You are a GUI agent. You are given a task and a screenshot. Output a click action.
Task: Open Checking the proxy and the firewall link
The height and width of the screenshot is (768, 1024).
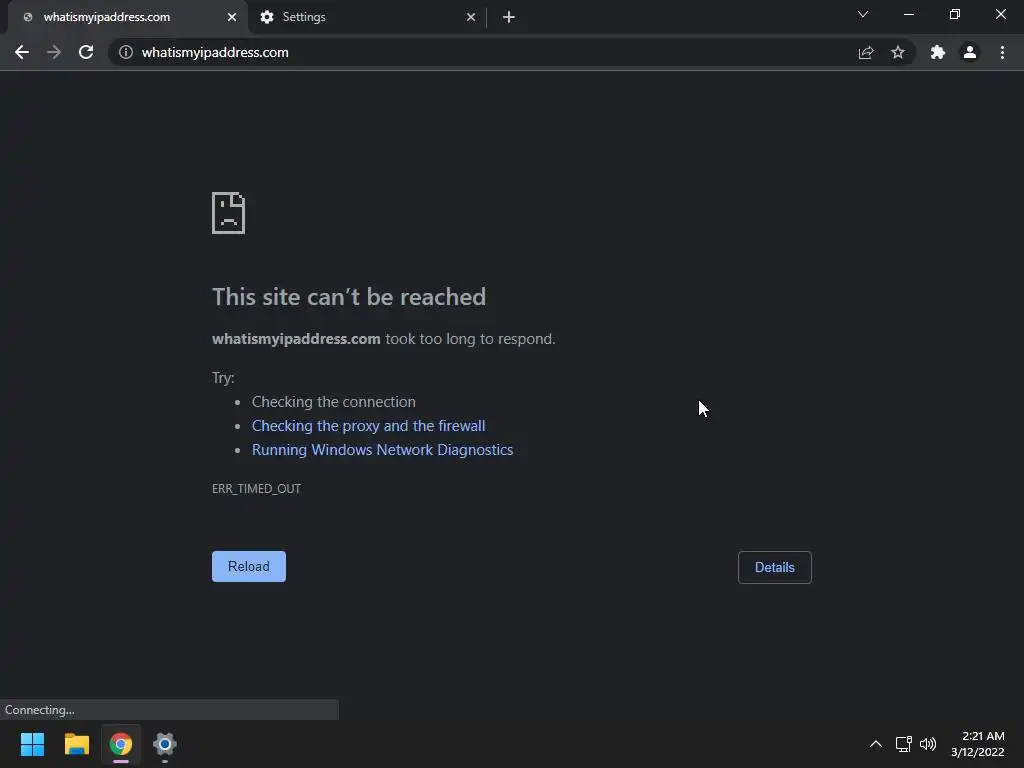(x=368, y=426)
